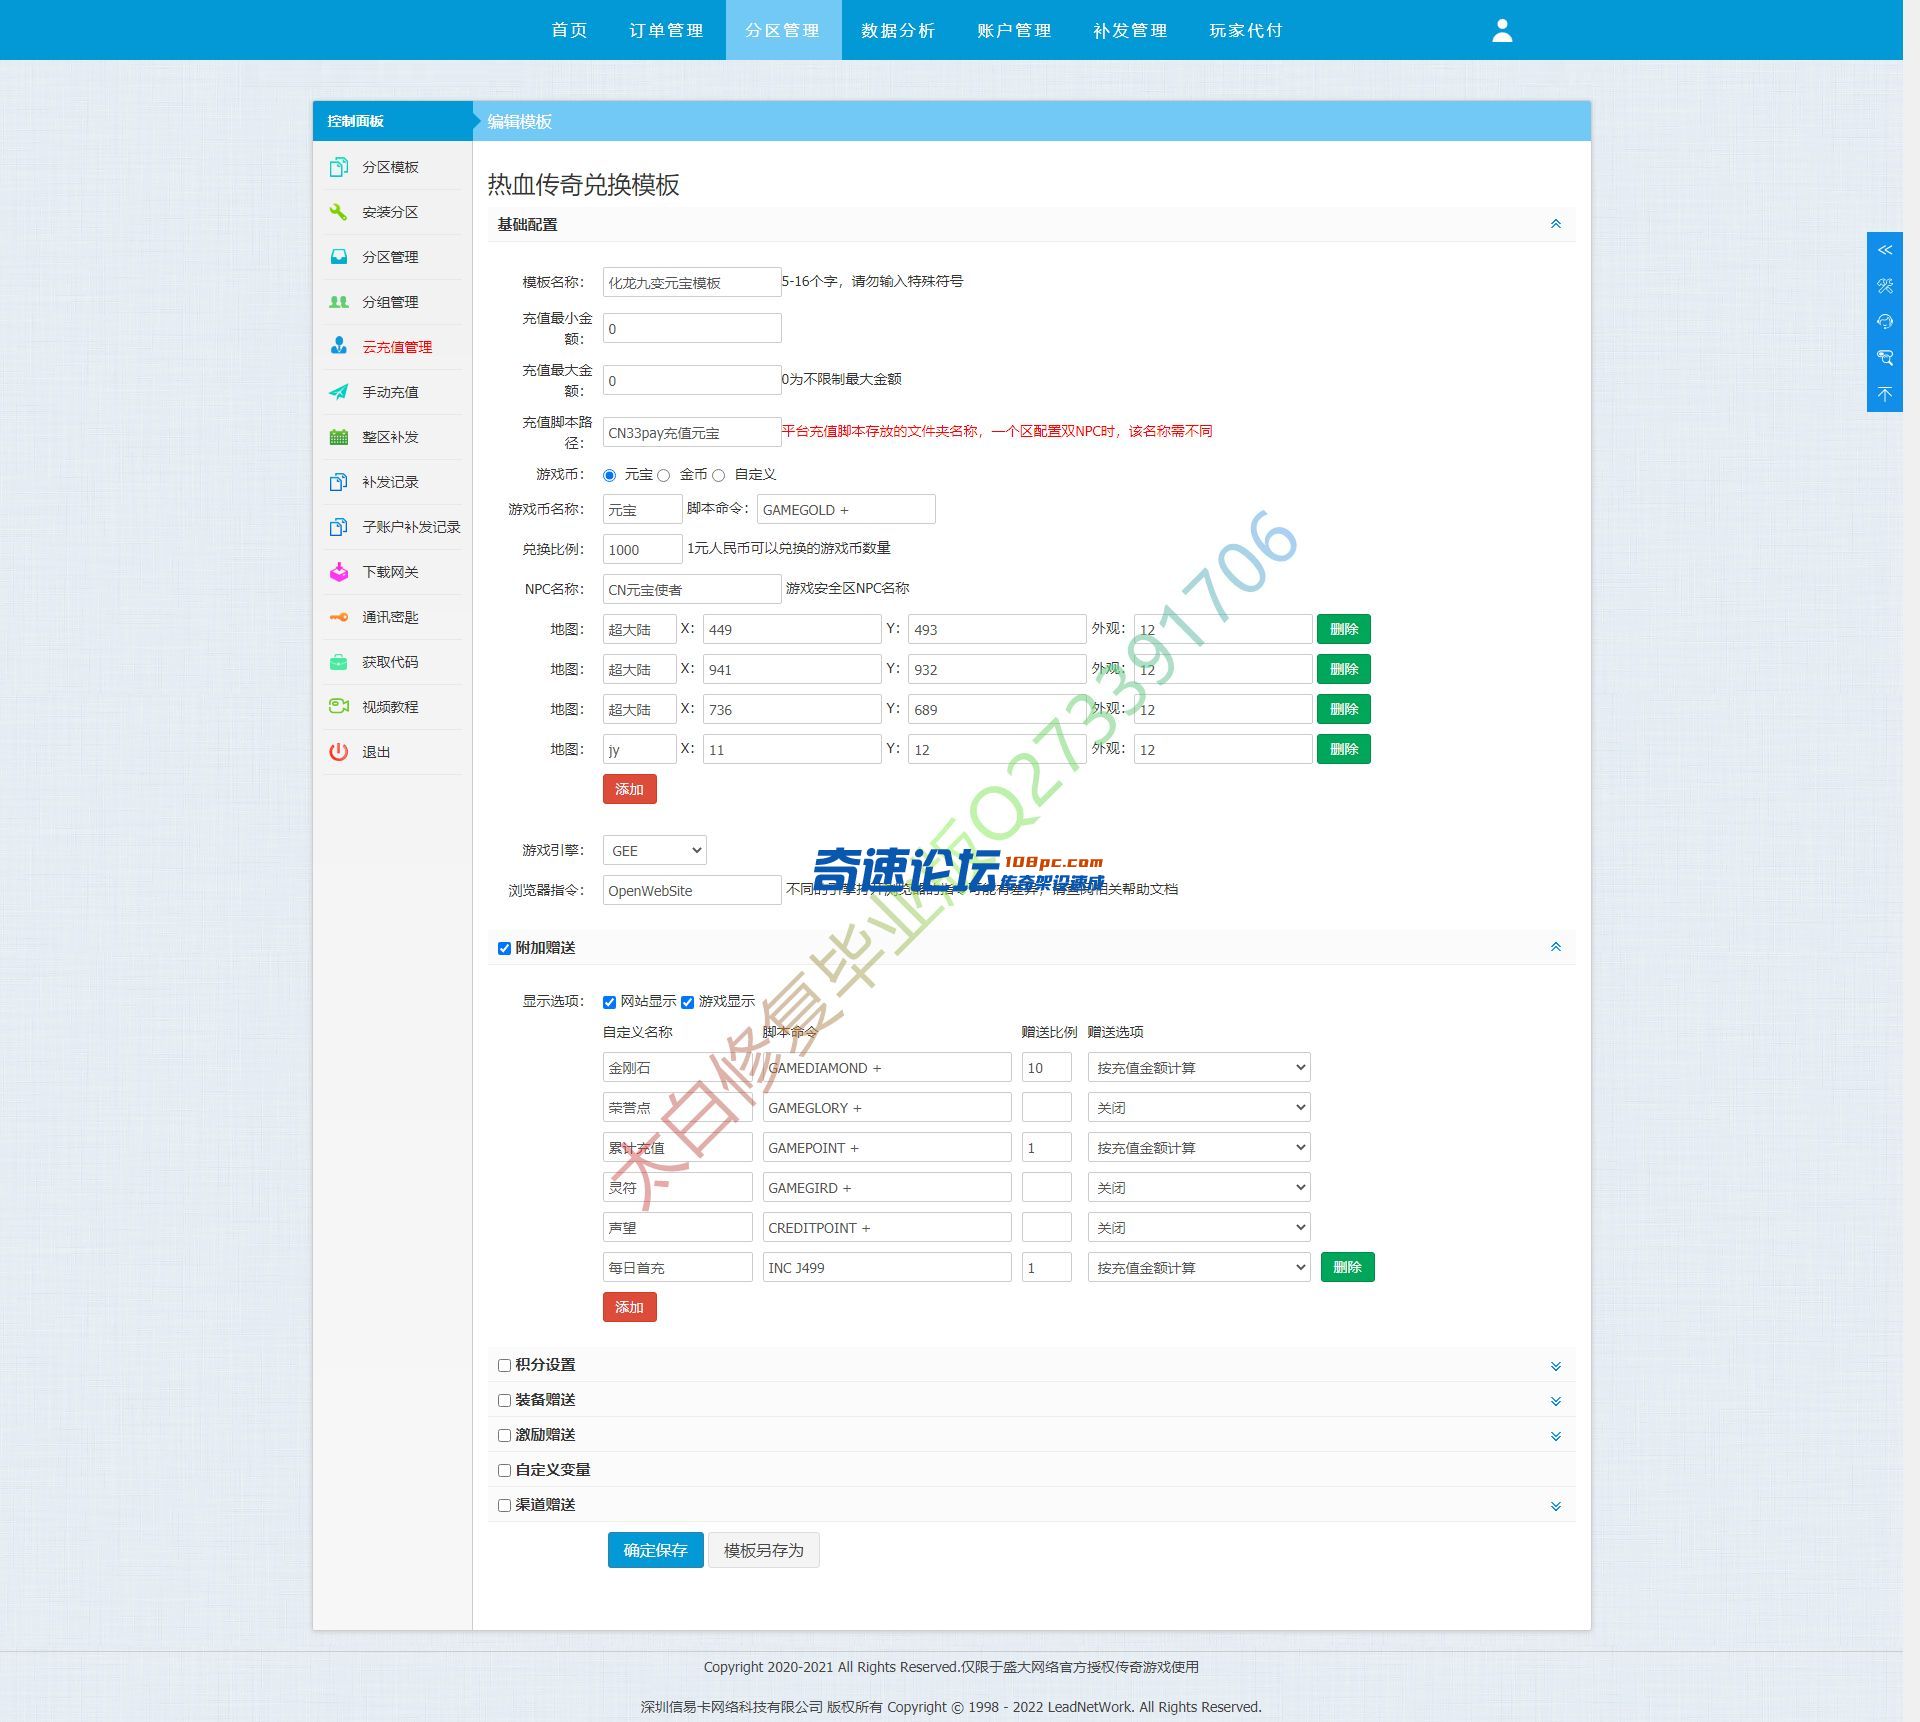Open the 首页 top menu
The image size is (1920, 1722).
pyautogui.click(x=570, y=30)
